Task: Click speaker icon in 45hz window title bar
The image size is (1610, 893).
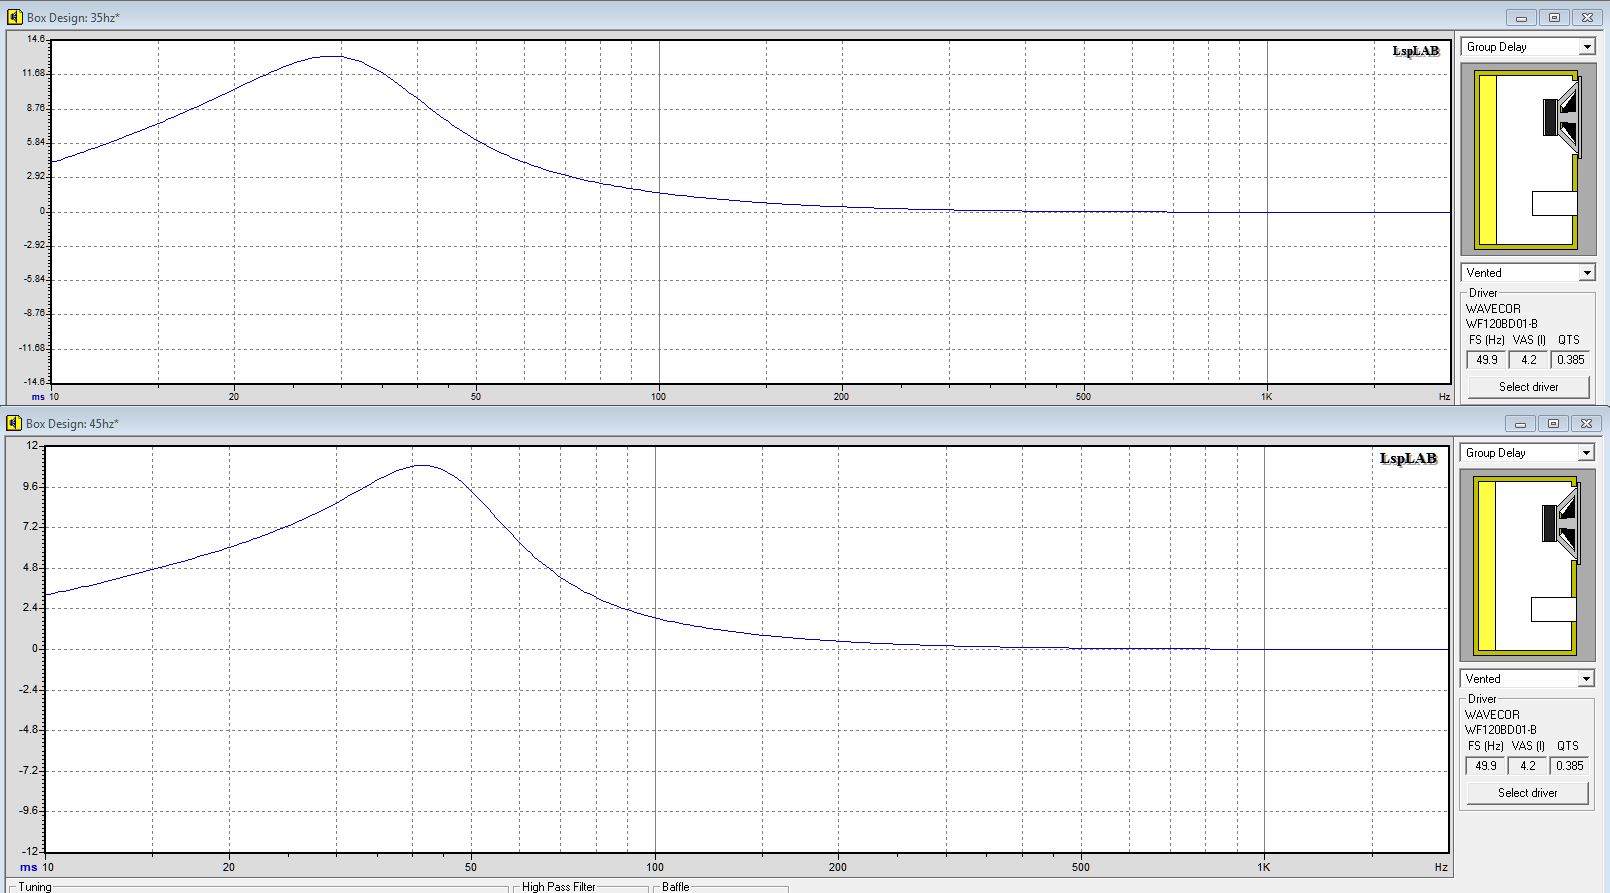Action: click(x=14, y=423)
